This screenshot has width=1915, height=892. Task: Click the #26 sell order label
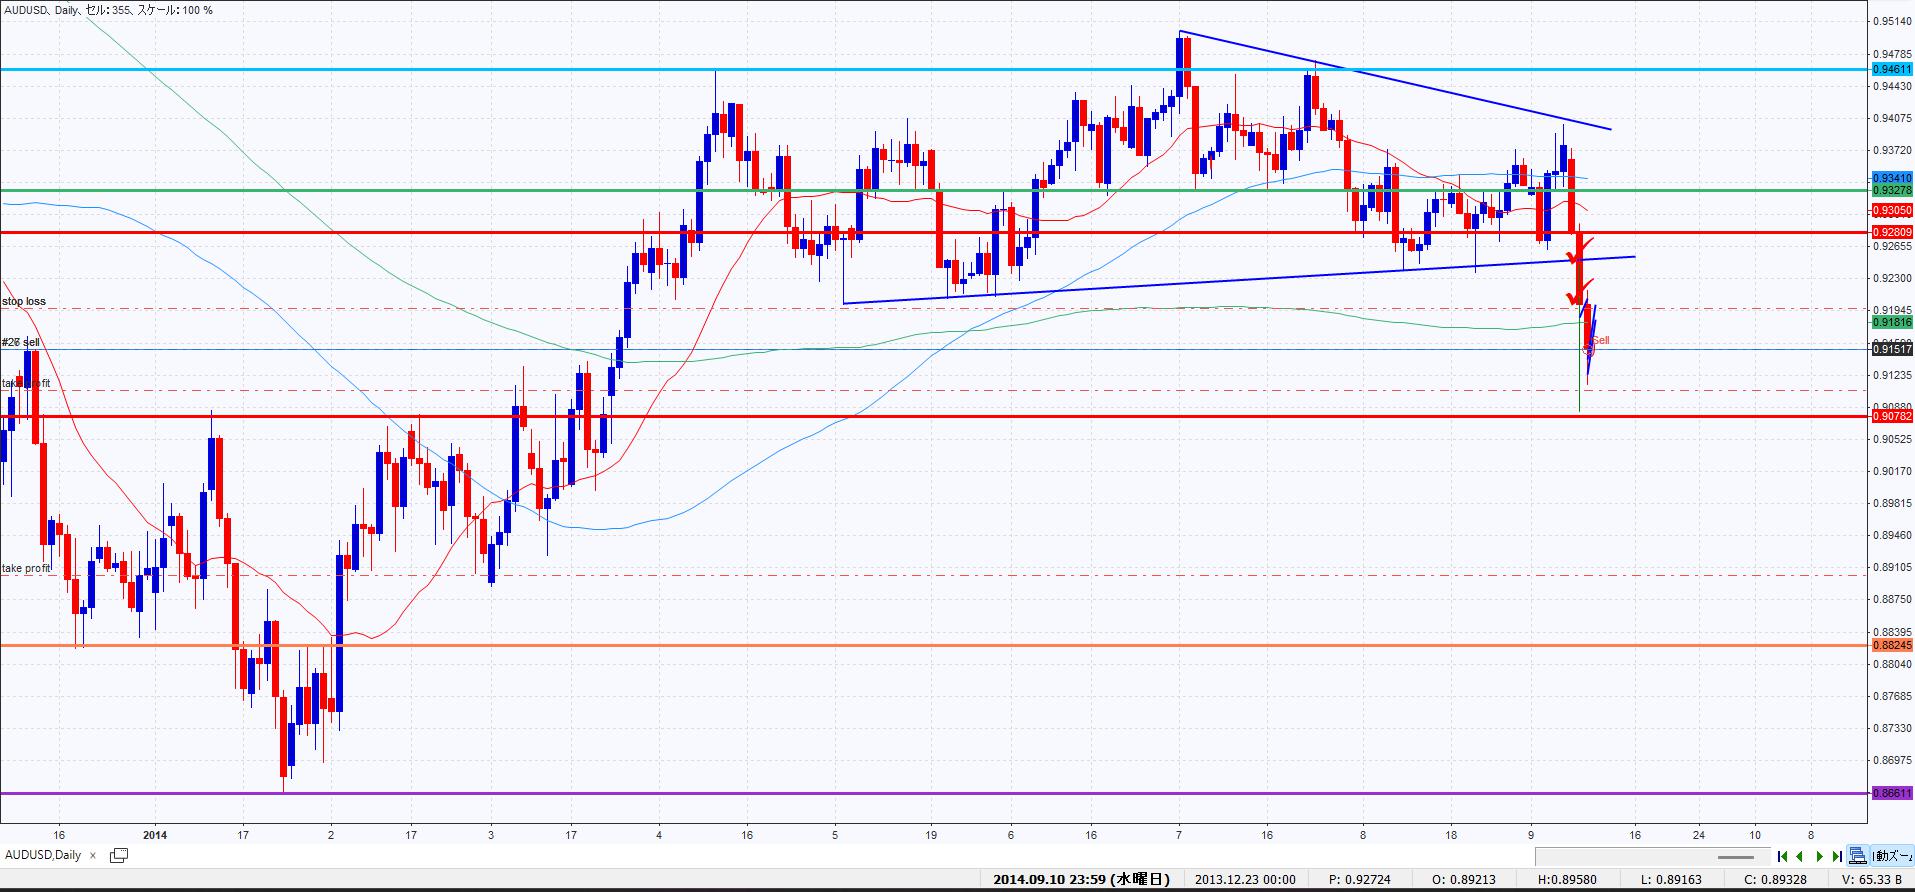pyautogui.click(x=21, y=342)
